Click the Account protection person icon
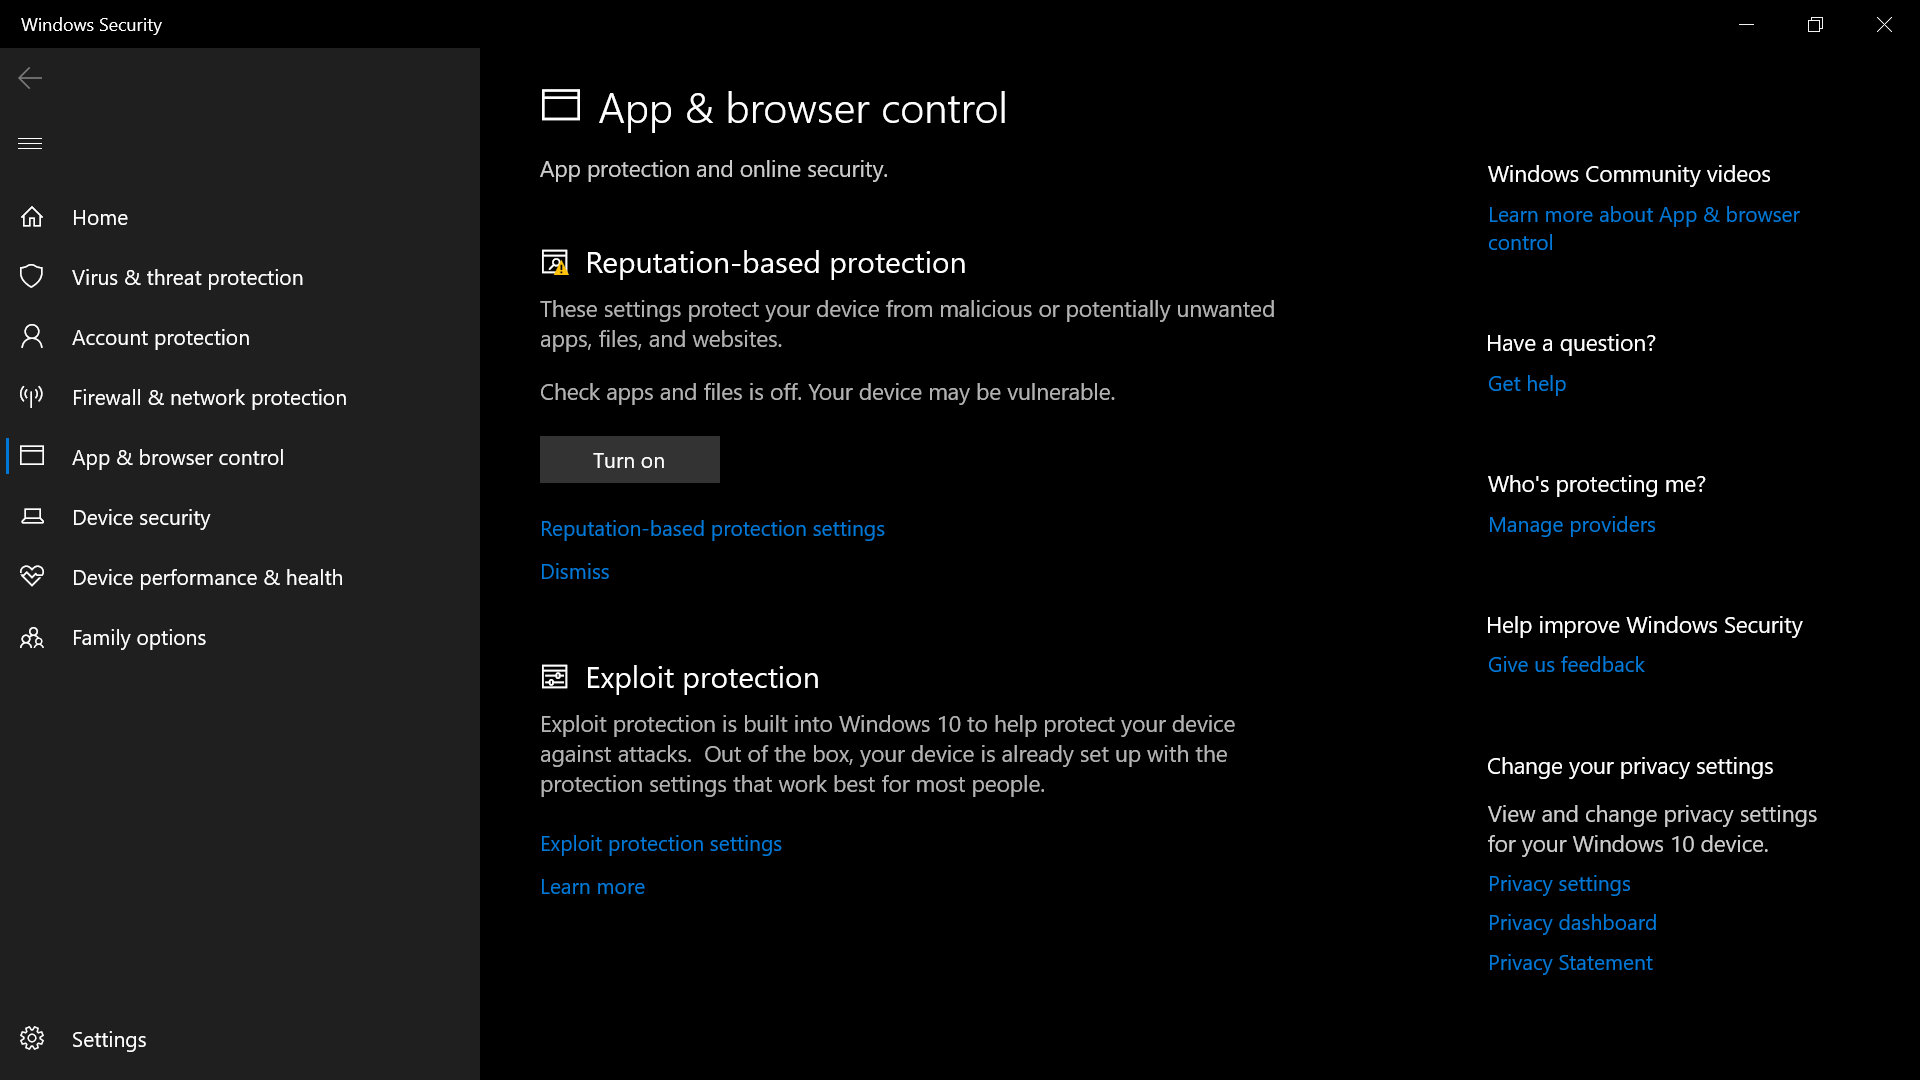1920x1080 pixels. 32,337
